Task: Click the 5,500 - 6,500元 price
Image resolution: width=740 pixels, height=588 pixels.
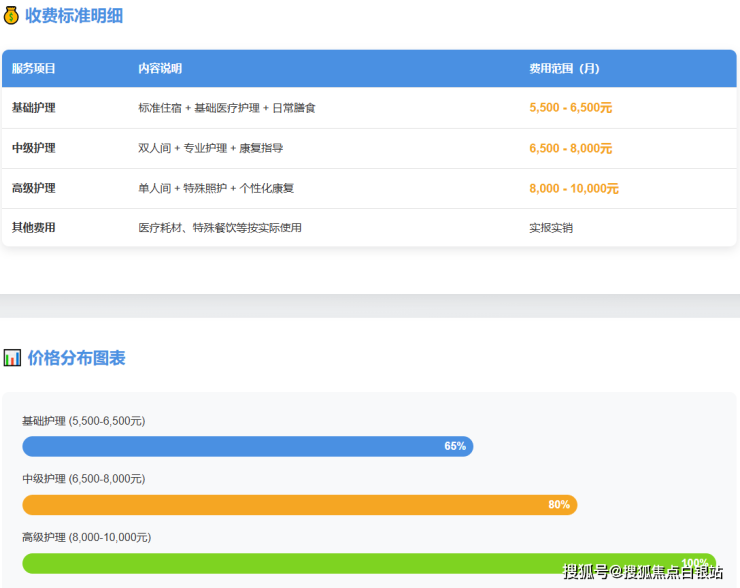Action: point(570,108)
